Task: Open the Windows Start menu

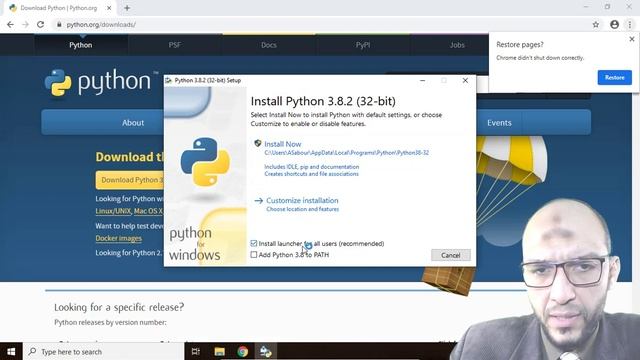Action: point(11,351)
